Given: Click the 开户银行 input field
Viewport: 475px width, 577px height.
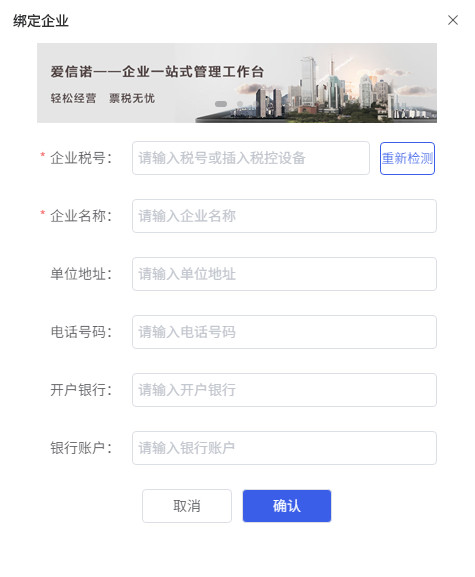Looking at the screenshot, I should click(284, 390).
